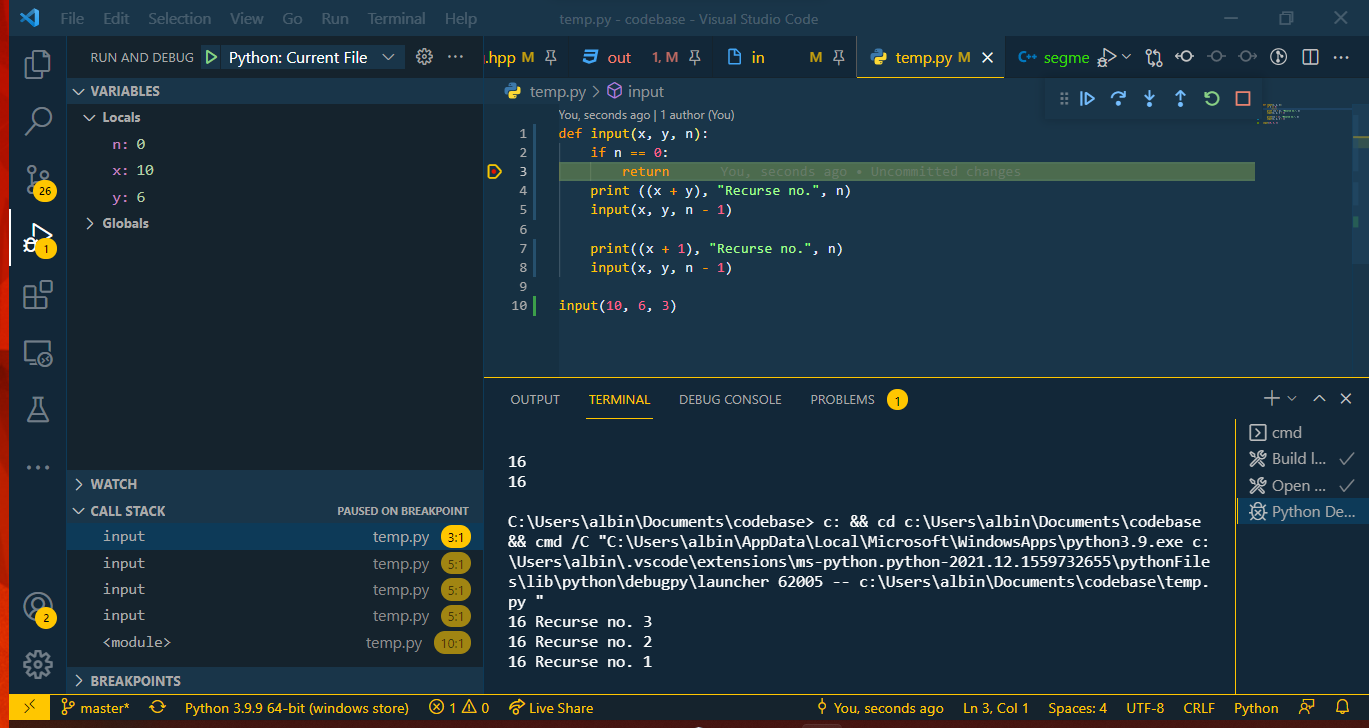Click the notifications bell in status bar

pyautogui.click(x=1343, y=708)
